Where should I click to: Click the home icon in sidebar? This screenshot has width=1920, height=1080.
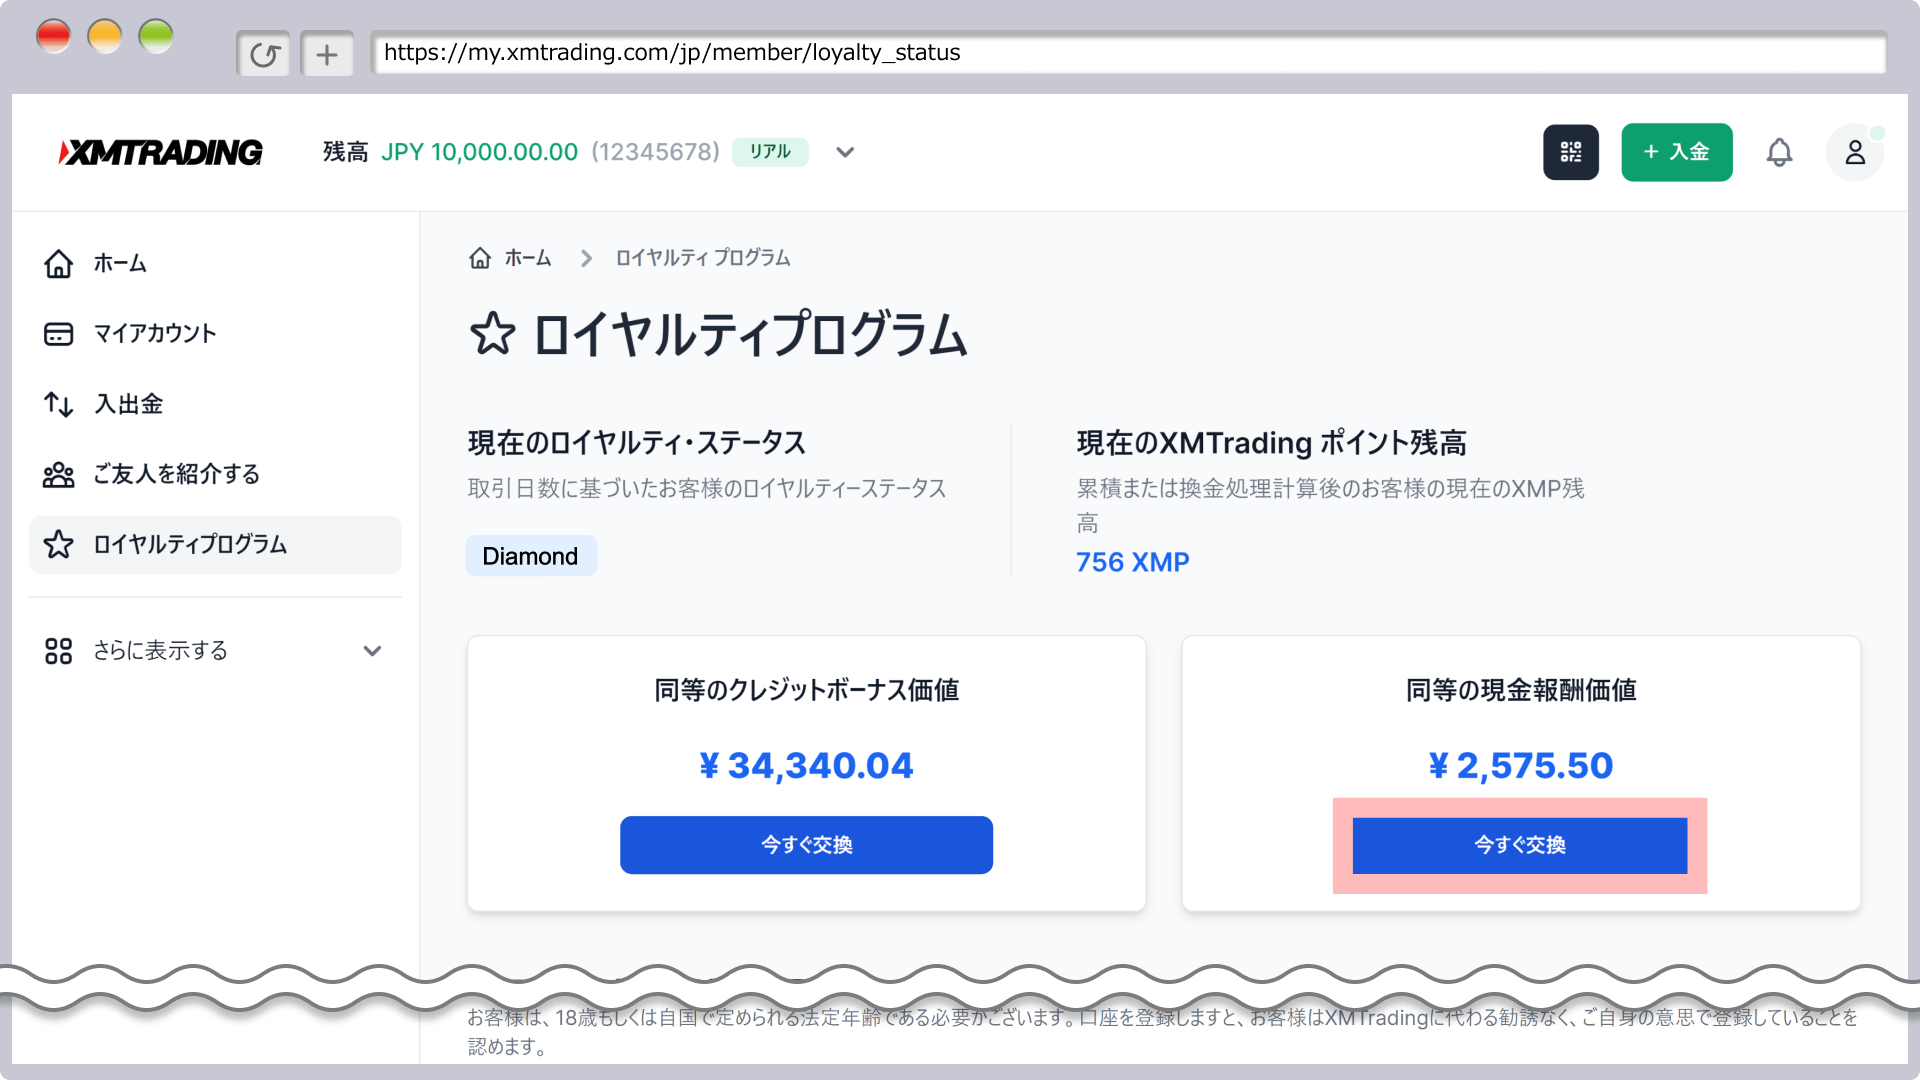[x=58, y=263]
